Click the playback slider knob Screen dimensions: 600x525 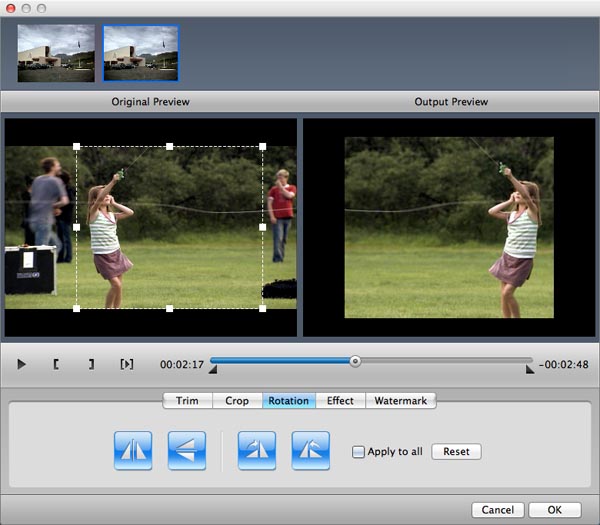(355, 361)
